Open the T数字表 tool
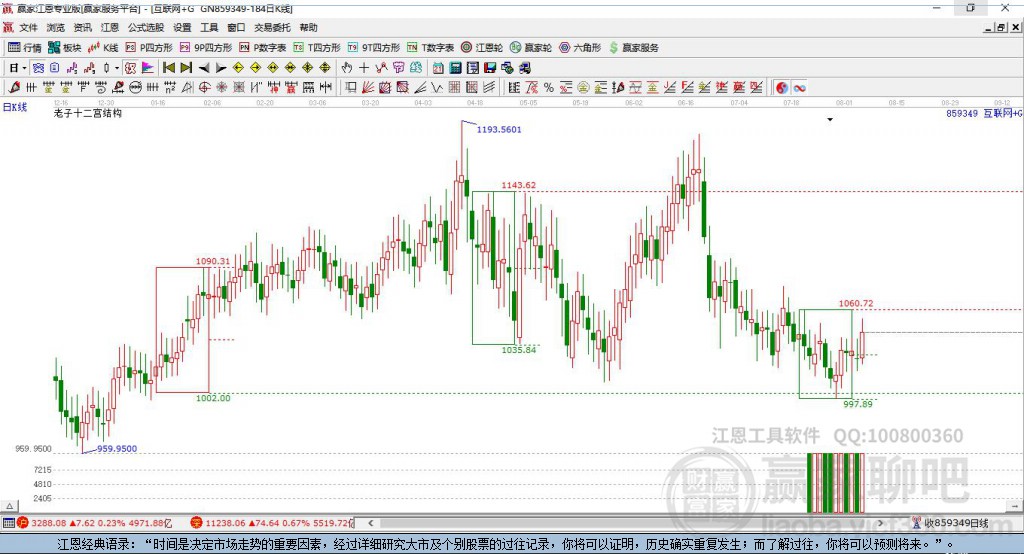The height and width of the screenshot is (554, 1024). (x=430, y=48)
